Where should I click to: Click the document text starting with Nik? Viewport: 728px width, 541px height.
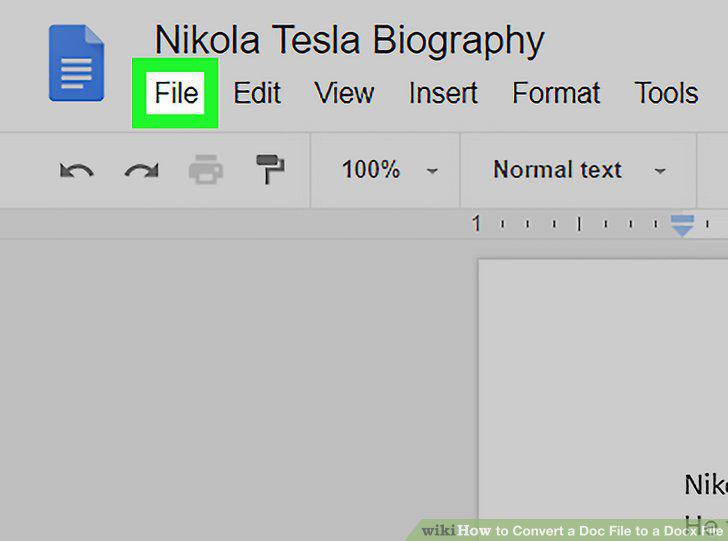706,485
